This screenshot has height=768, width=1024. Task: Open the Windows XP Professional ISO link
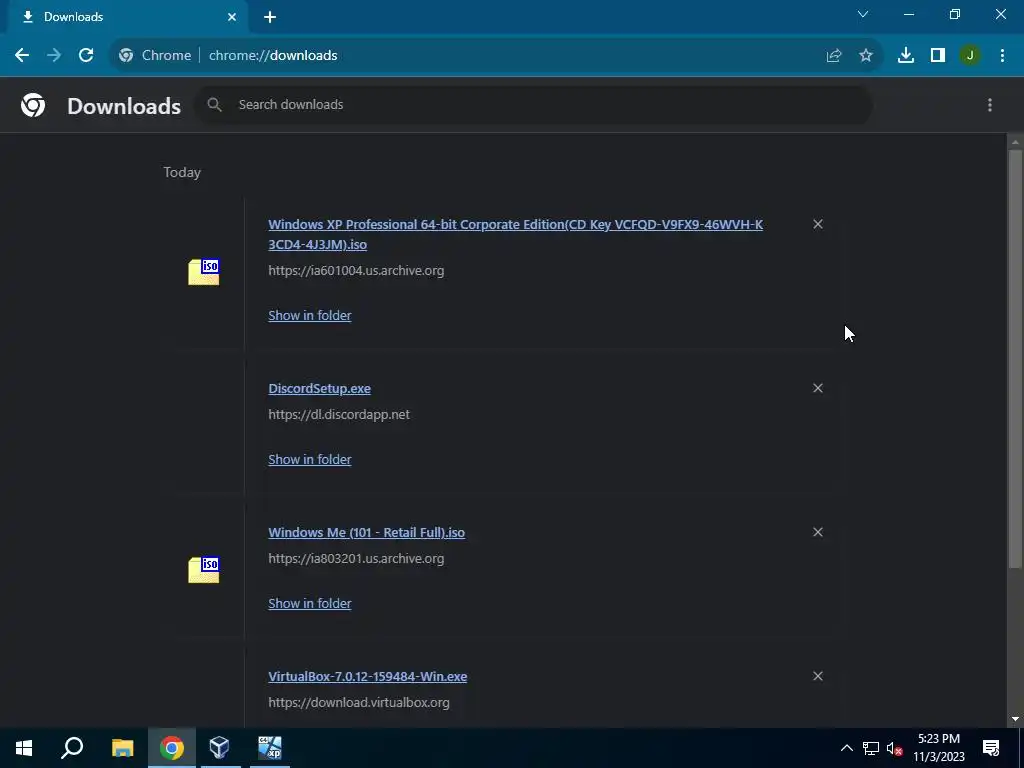tap(515, 234)
